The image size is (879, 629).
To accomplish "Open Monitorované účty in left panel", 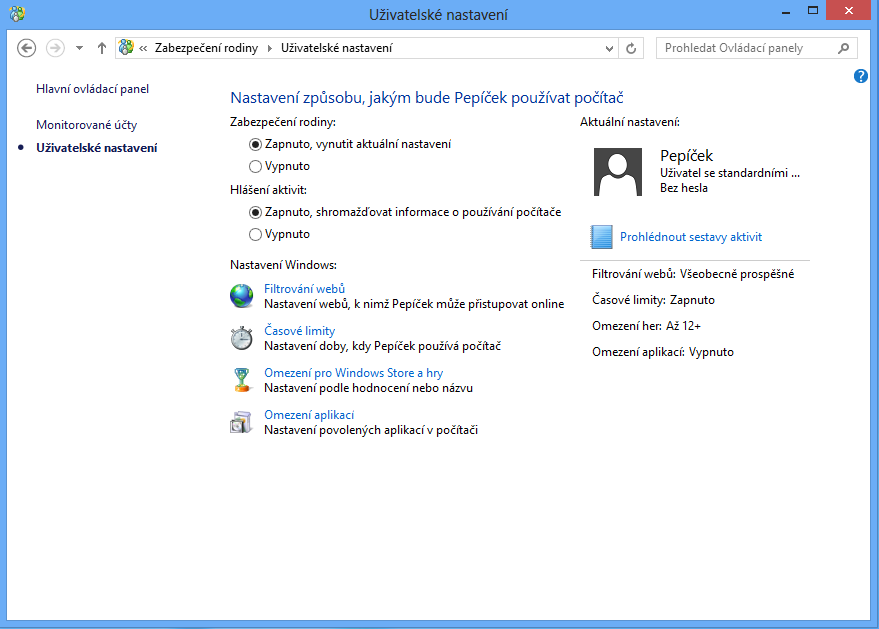I will pyautogui.click(x=86, y=125).
